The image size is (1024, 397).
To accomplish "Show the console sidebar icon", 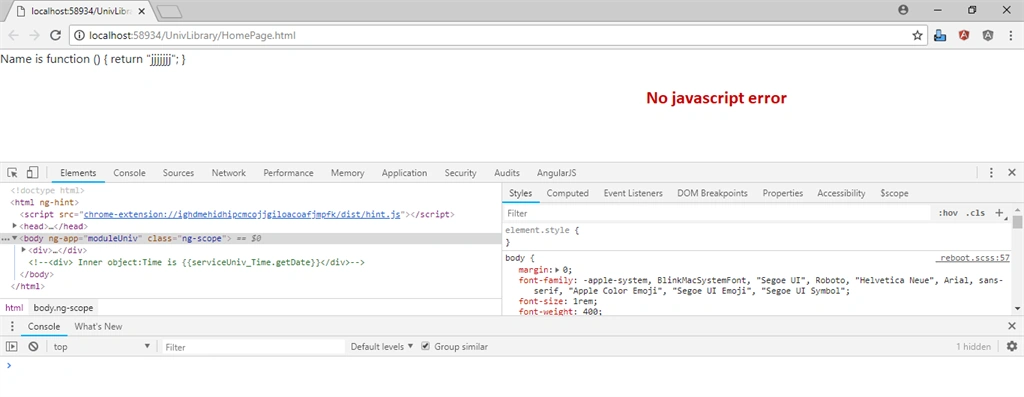I will [12, 347].
